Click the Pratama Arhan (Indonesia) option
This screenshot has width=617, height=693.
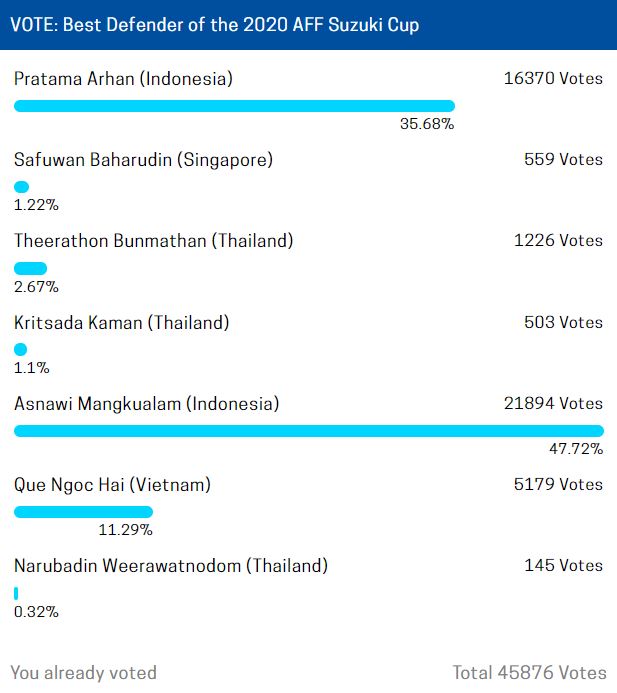(x=123, y=79)
